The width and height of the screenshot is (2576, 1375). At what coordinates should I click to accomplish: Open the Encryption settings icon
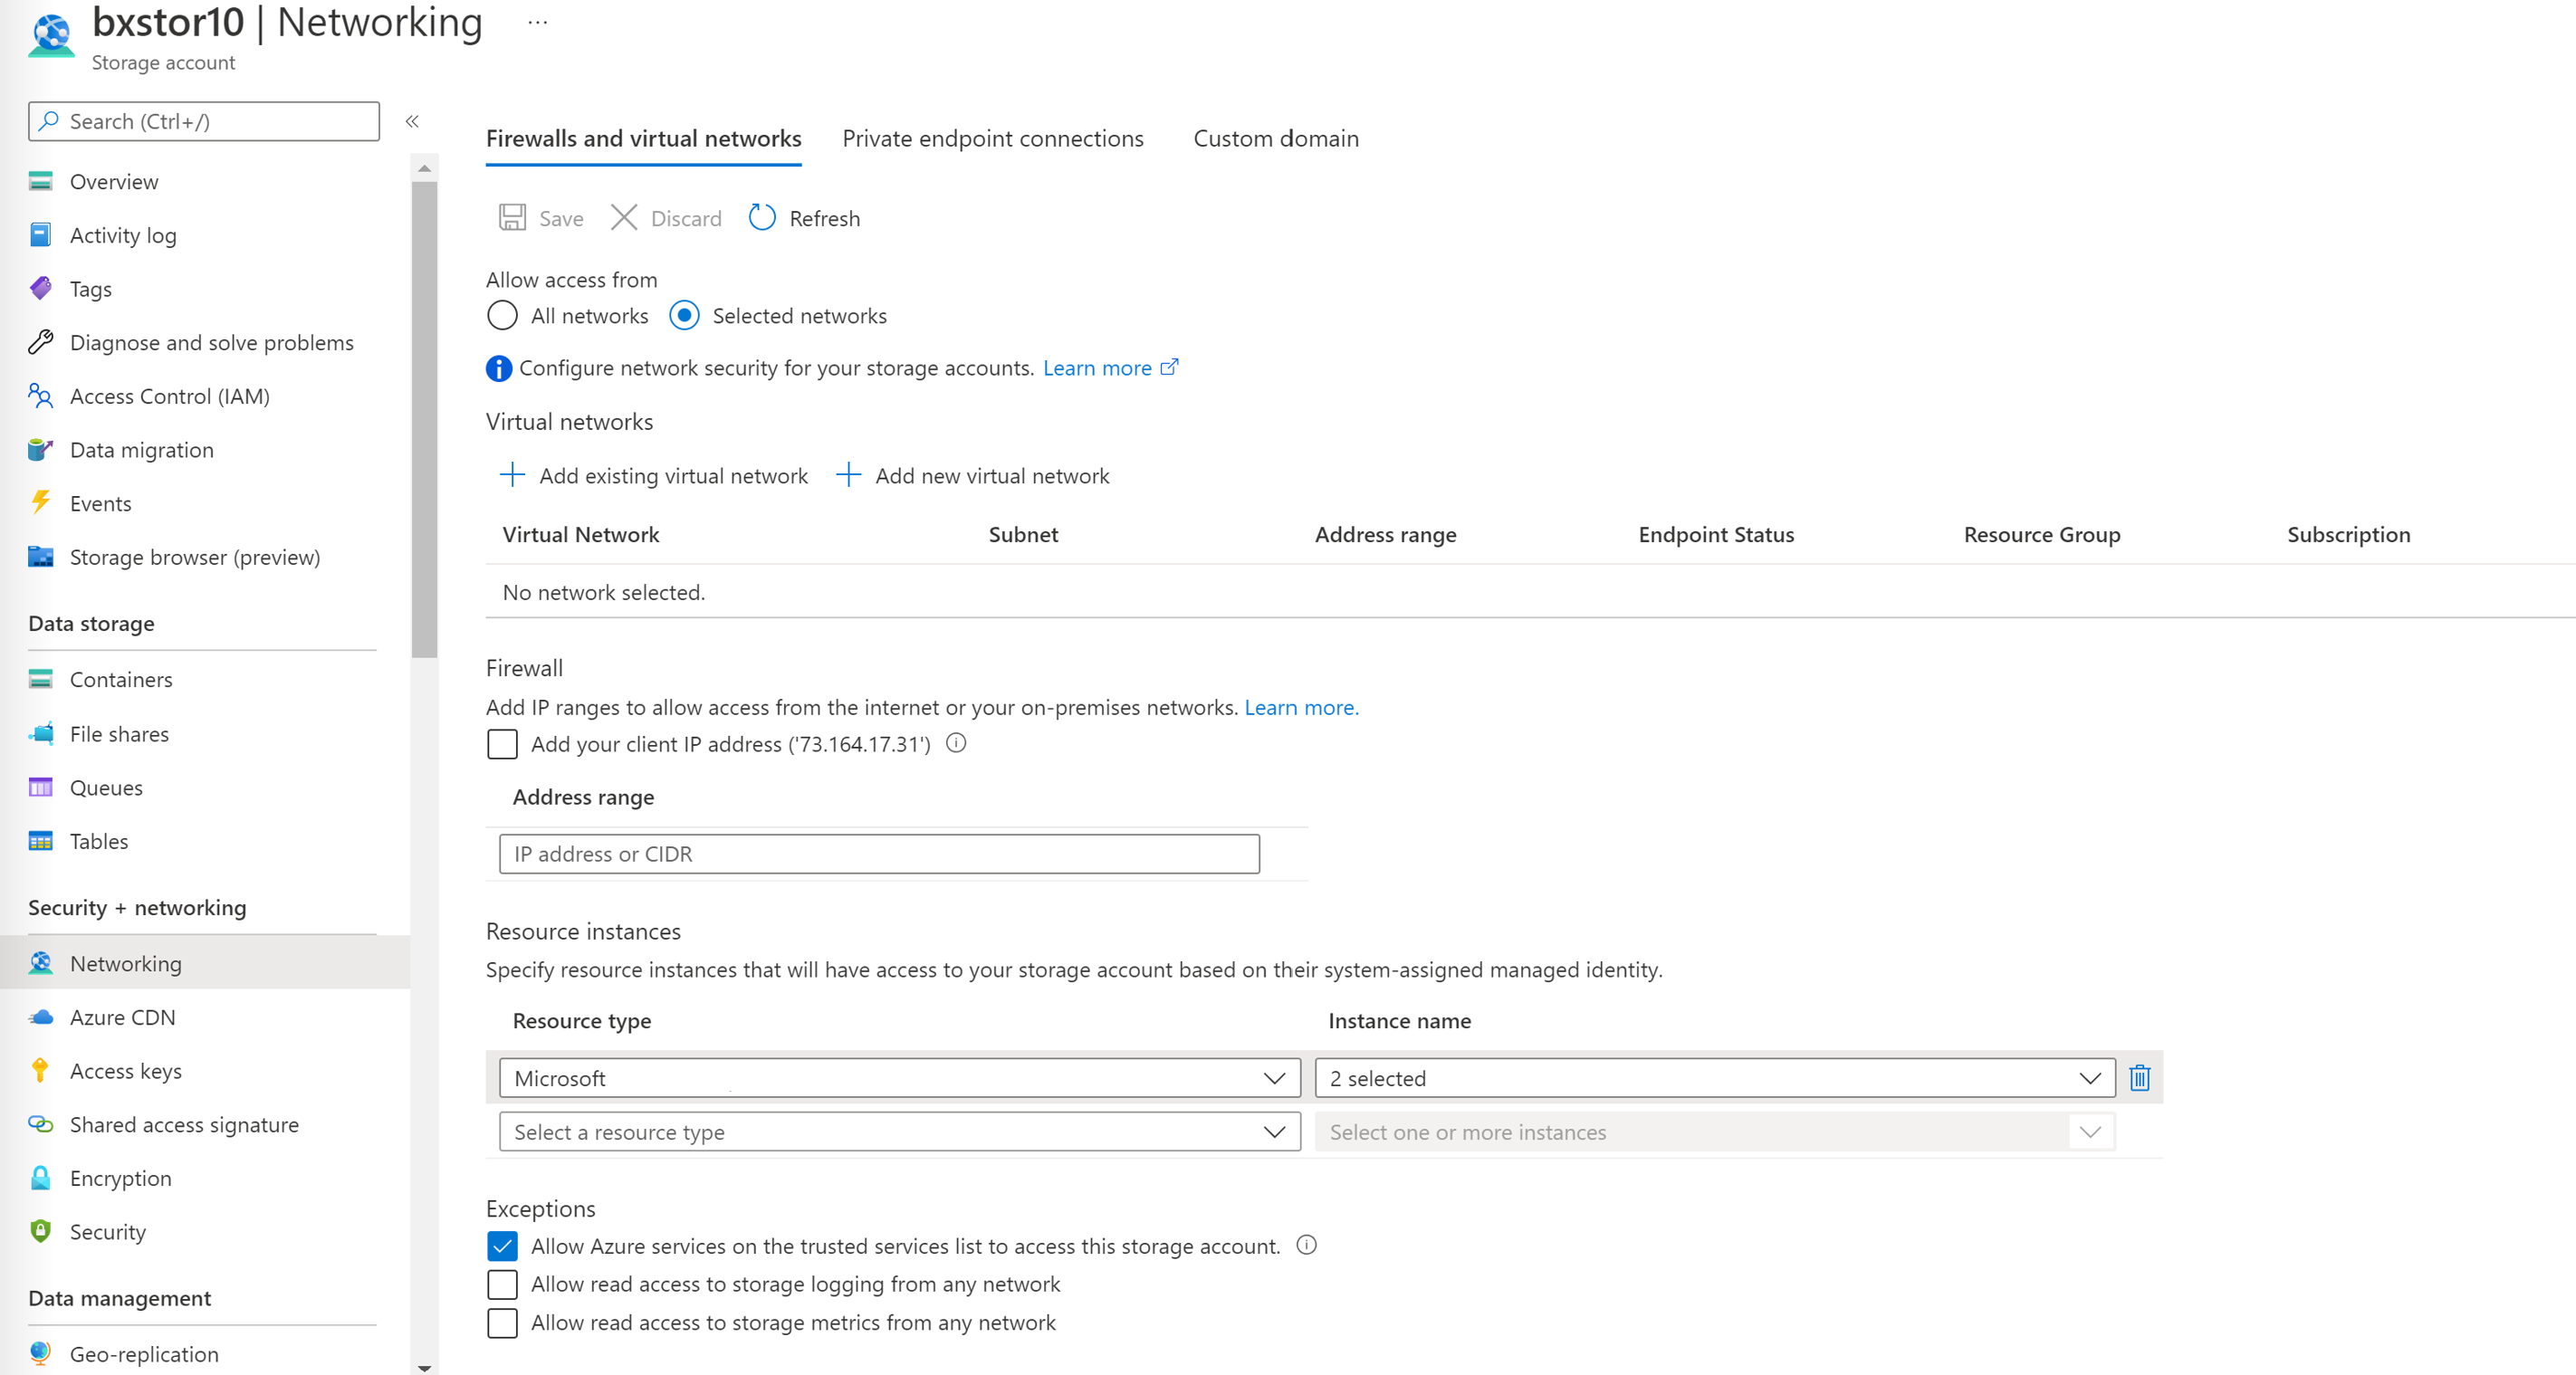[40, 1178]
